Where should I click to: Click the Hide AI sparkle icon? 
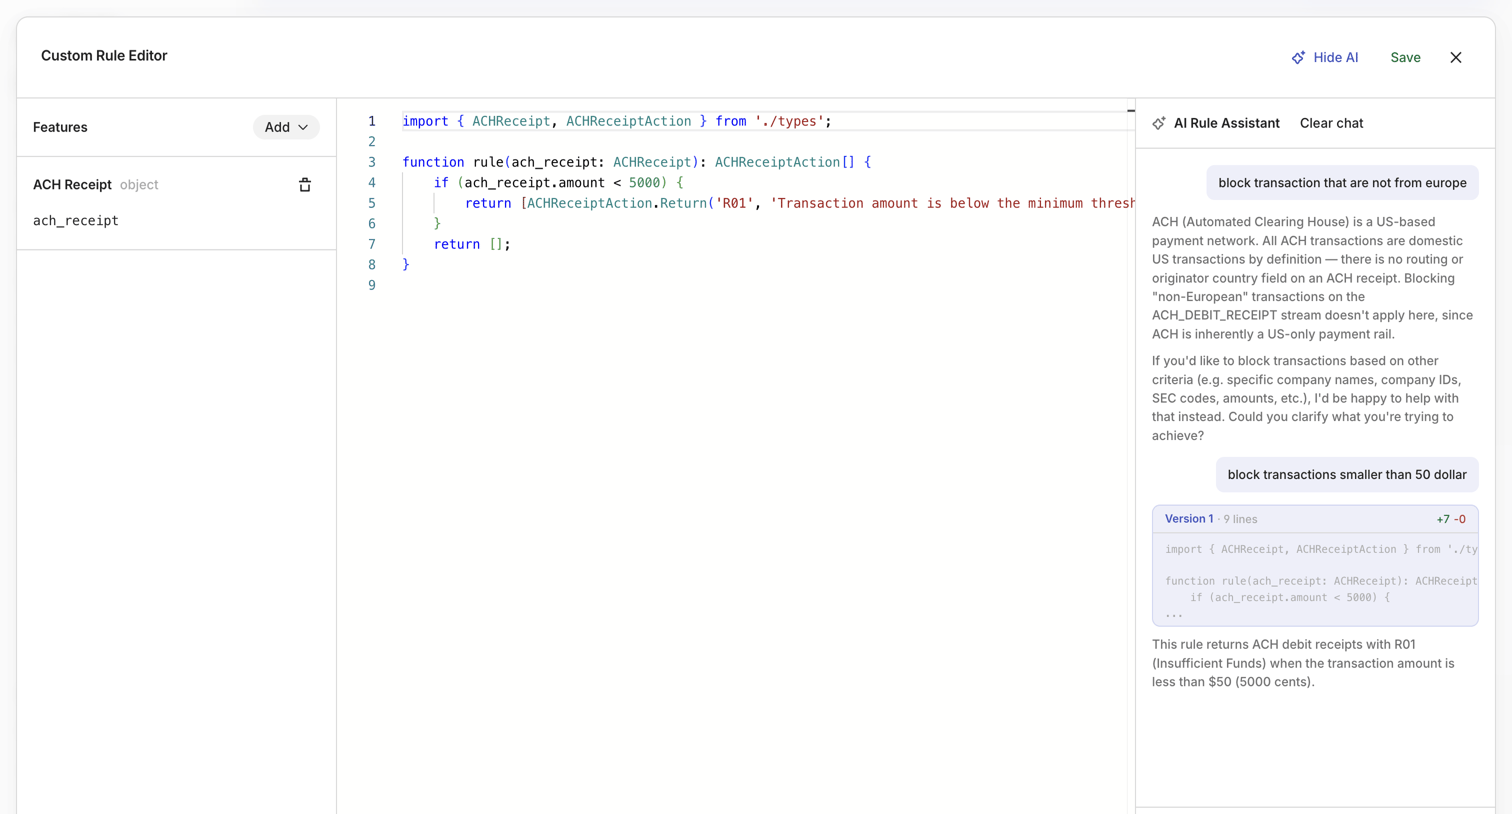pyautogui.click(x=1298, y=58)
